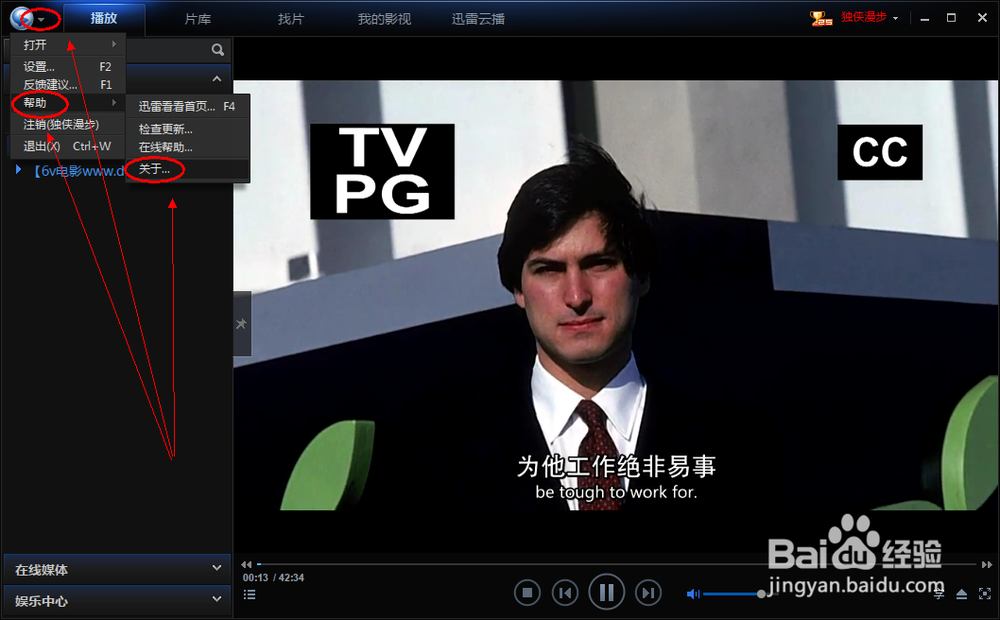This screenshot has width=1000, height=620.
Task: Select 关于... from the help submenu
Action: 155,169
